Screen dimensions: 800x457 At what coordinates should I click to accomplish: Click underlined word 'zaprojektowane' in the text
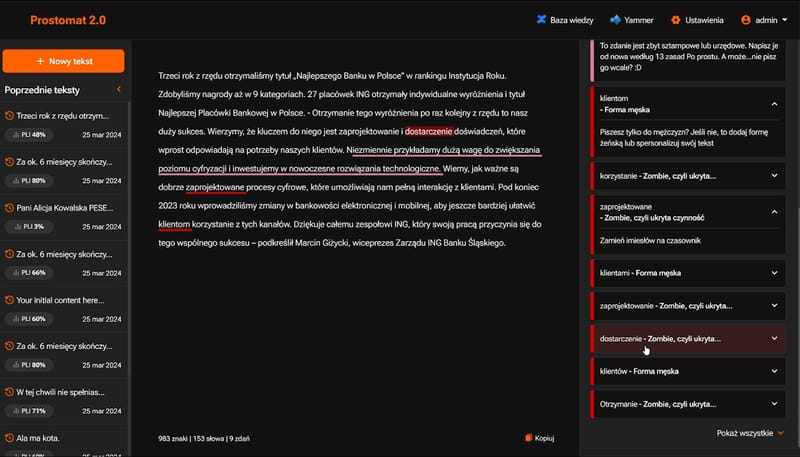click(215, 187)
